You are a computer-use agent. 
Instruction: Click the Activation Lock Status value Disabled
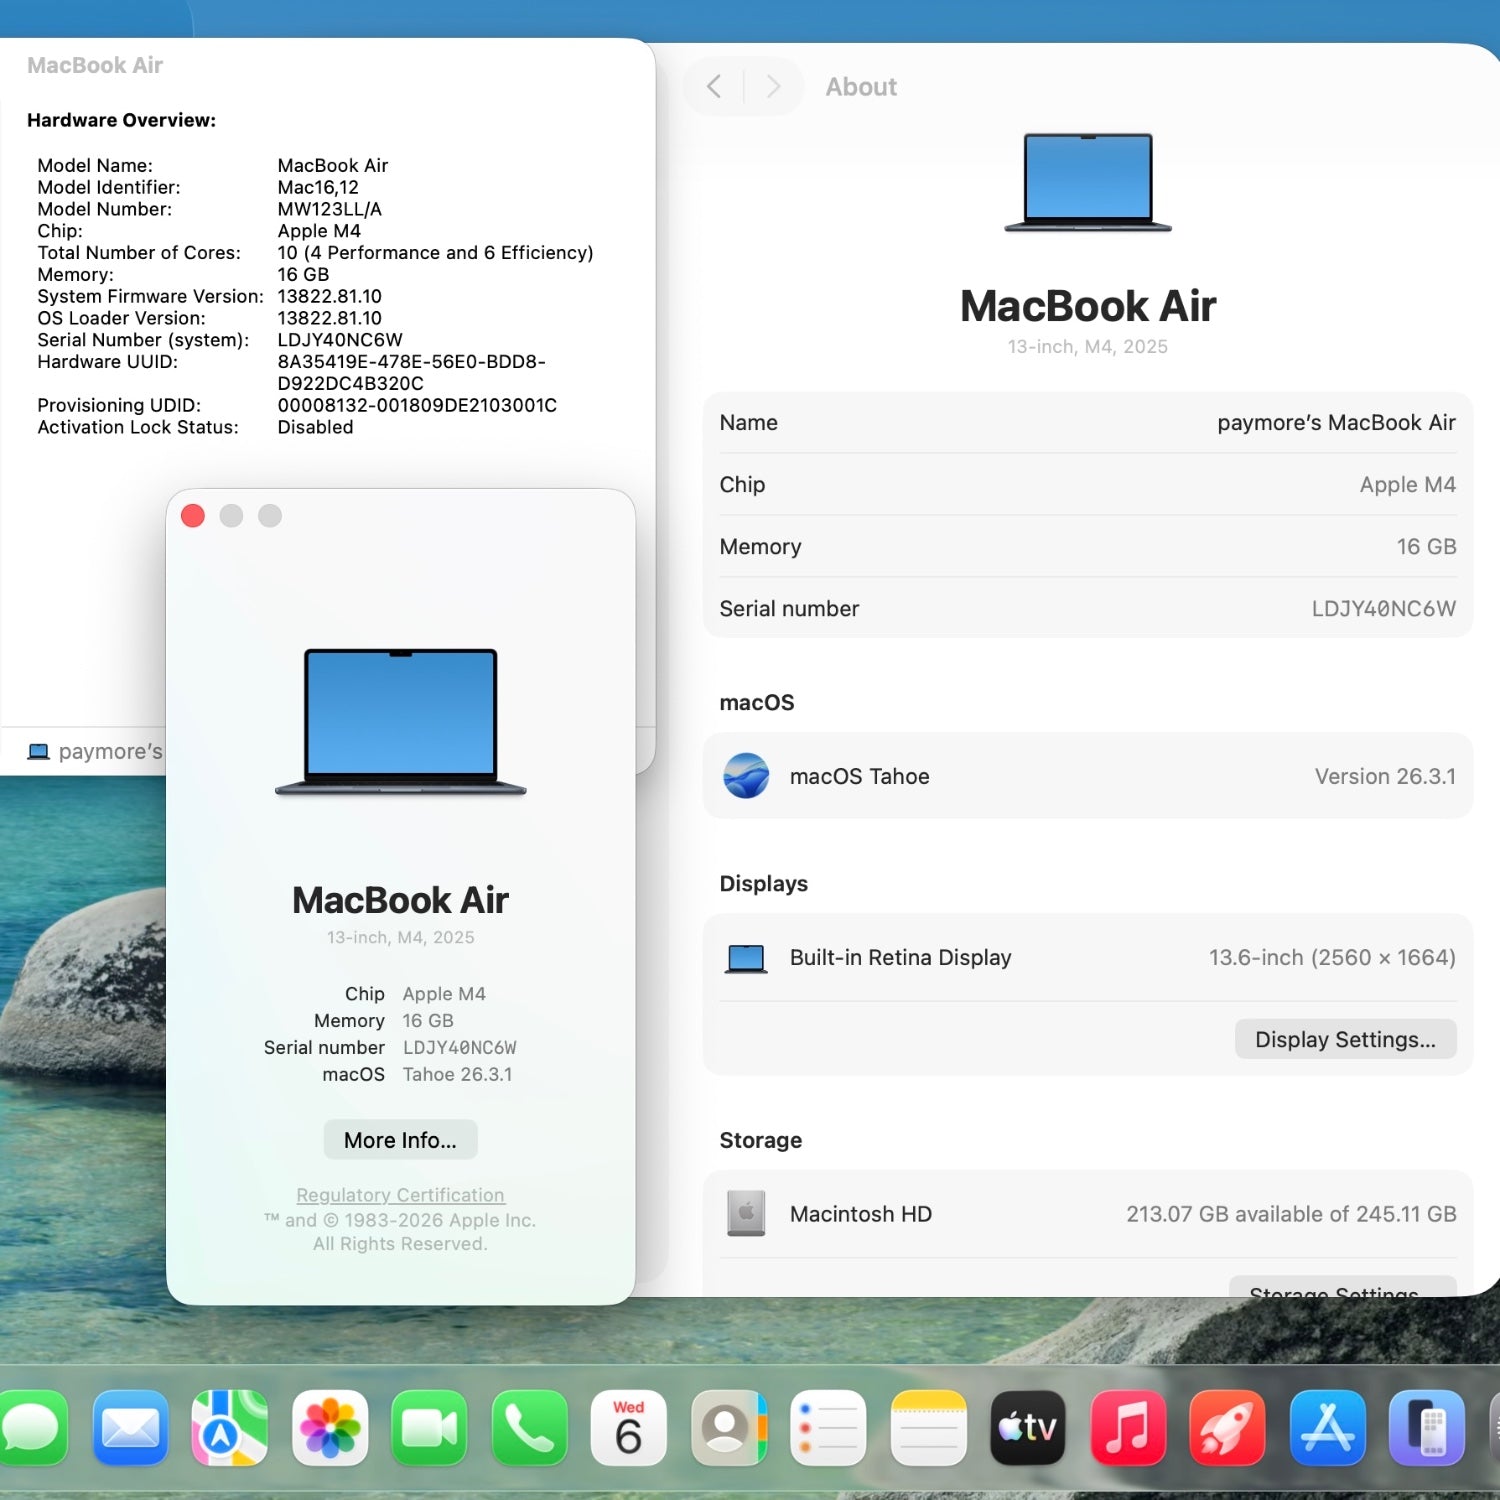click(315, 427)
